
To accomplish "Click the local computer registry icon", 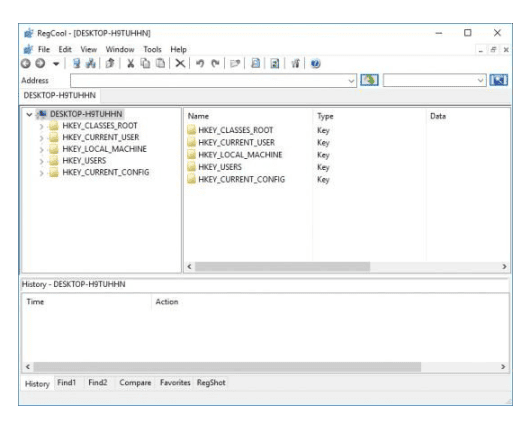I will pyautogui.click(x=76, y=64).
